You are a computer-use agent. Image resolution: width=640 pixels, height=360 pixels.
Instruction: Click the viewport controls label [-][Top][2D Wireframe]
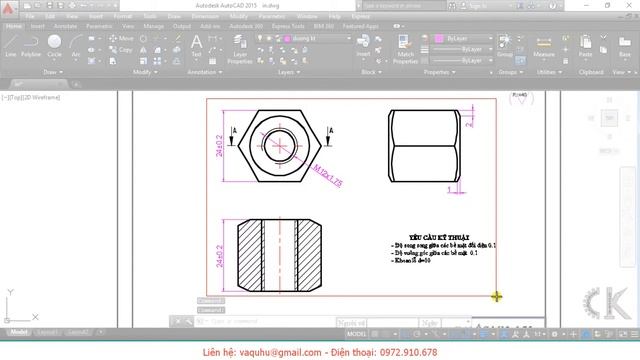pos(31,98)
